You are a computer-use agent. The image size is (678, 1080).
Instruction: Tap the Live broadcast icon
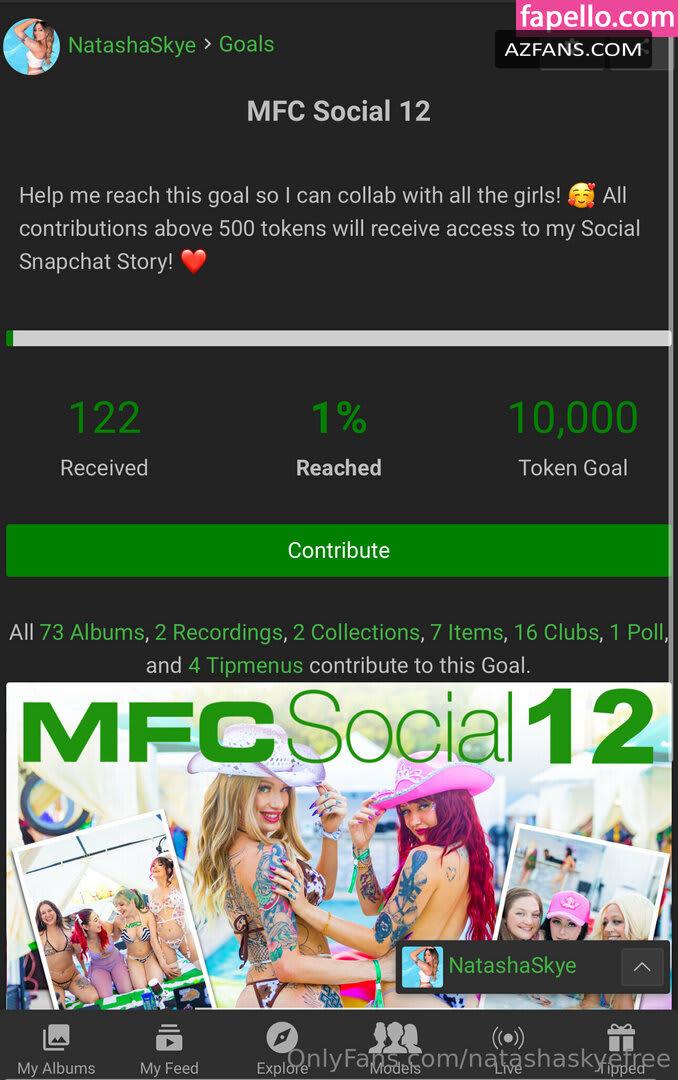[508, 1037]
